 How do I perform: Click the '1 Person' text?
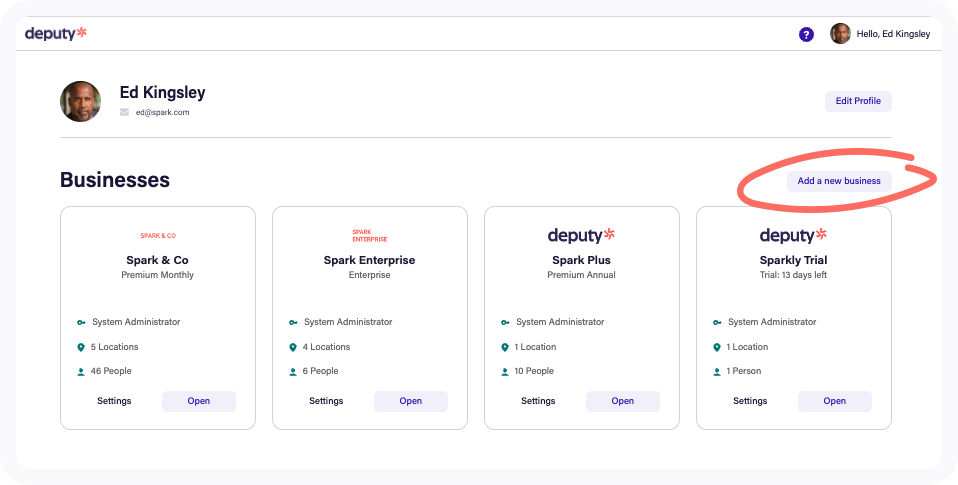coord(744,371)
